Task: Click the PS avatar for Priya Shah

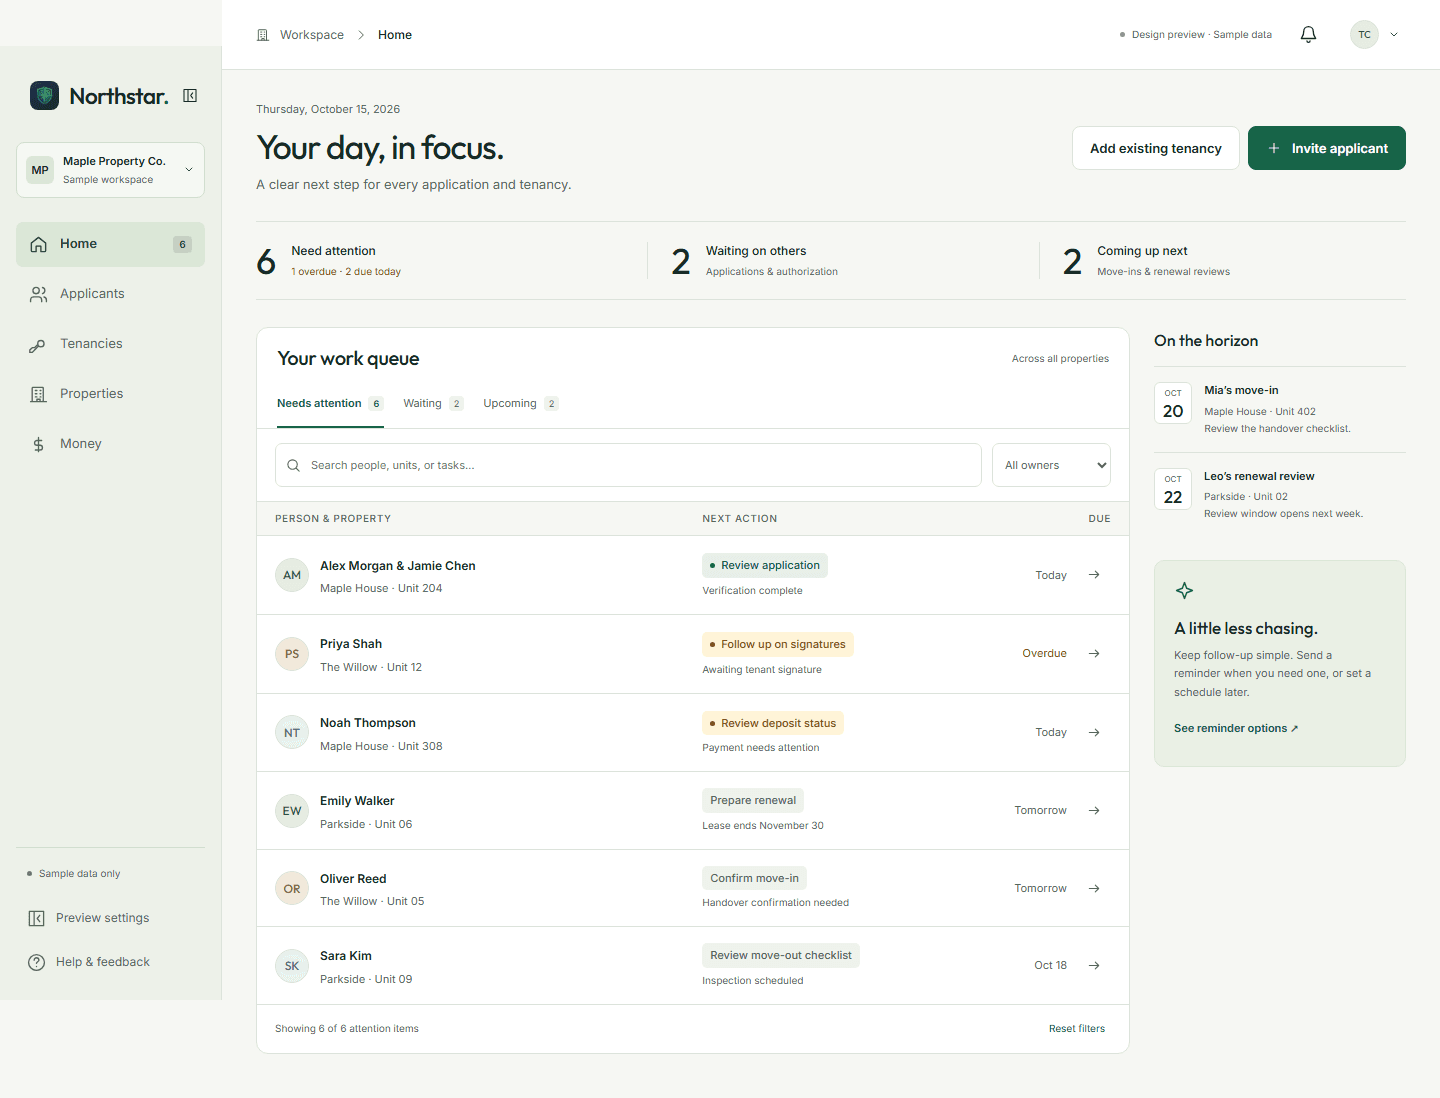Action: click(x=292, y=654)
